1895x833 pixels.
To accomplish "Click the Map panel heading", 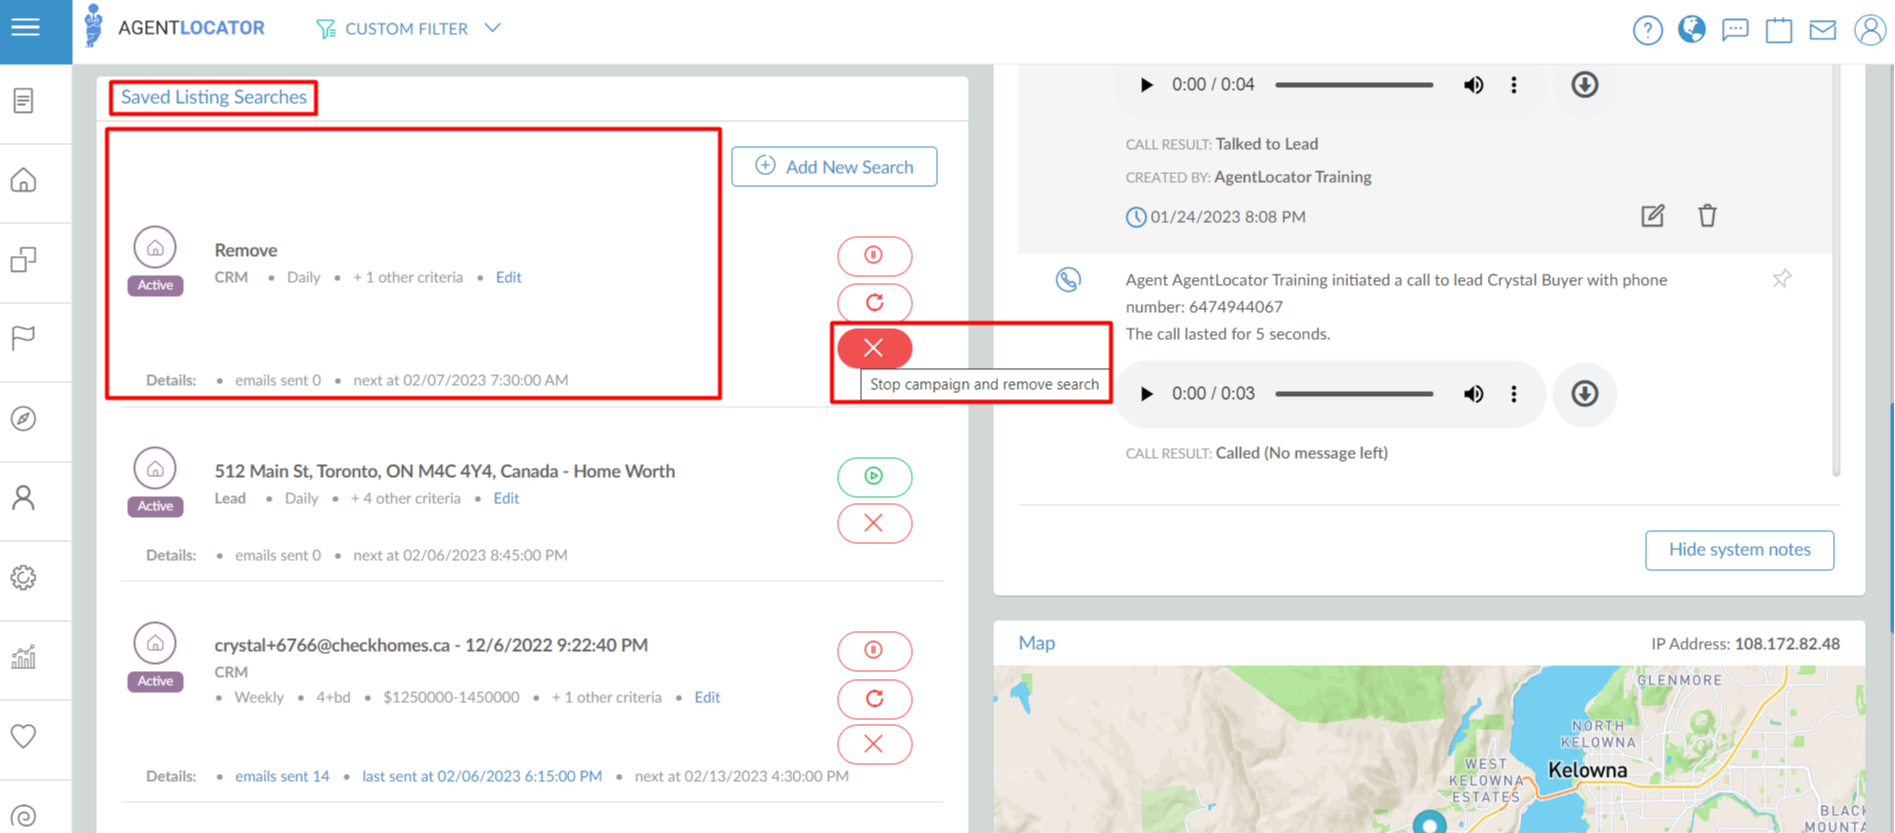I will pyautogui.click(x=1036, y=643).
